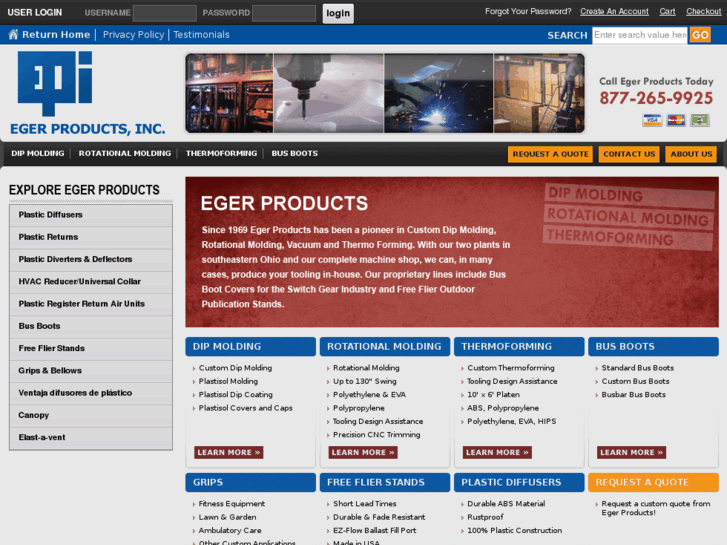Open the Thermoforming nav menu item
The width and height of the screenshot is (727, 545).
pyautogui.click(x=221, y=153)
